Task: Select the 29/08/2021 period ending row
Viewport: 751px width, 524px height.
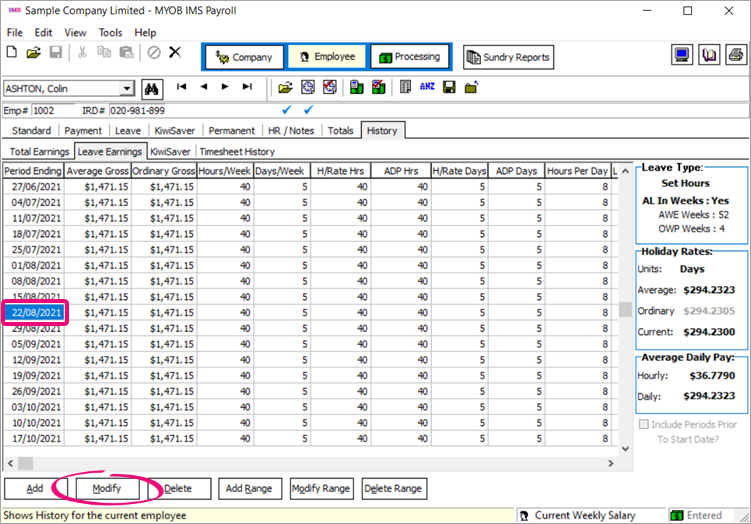Action: coord(37,328)
